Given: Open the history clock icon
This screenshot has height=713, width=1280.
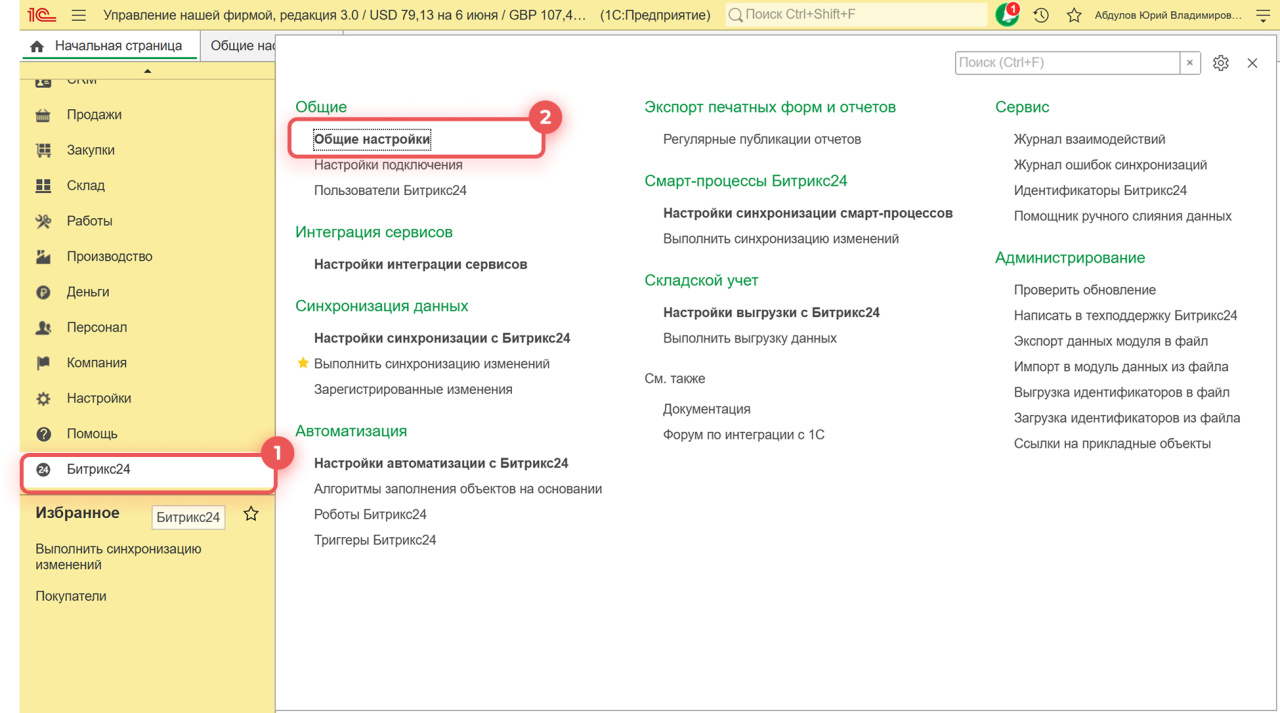Looking at the screenshot, I should click(1041, 15).
